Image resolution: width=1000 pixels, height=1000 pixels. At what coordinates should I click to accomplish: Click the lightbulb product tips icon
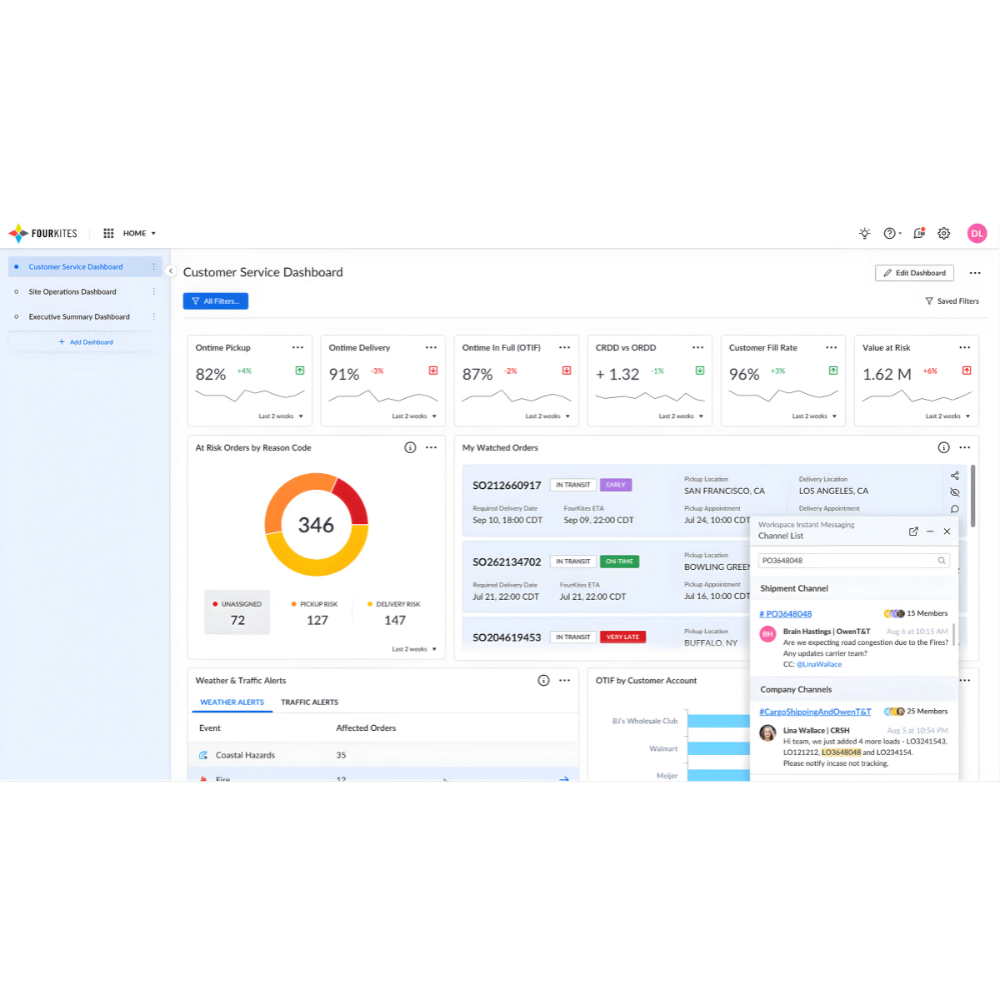[864, 233]
